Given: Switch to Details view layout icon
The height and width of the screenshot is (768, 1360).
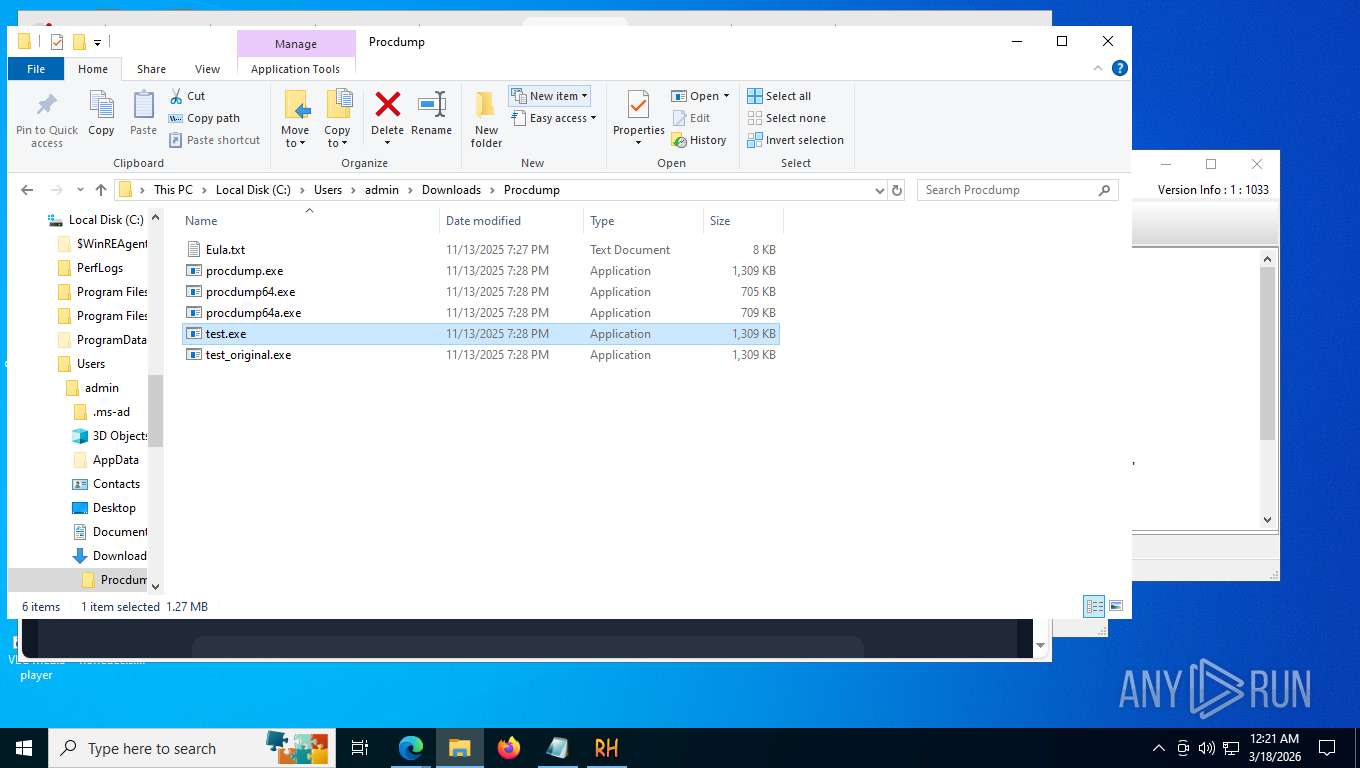Looking at the screenshot, I should (x=1095, y=606).
